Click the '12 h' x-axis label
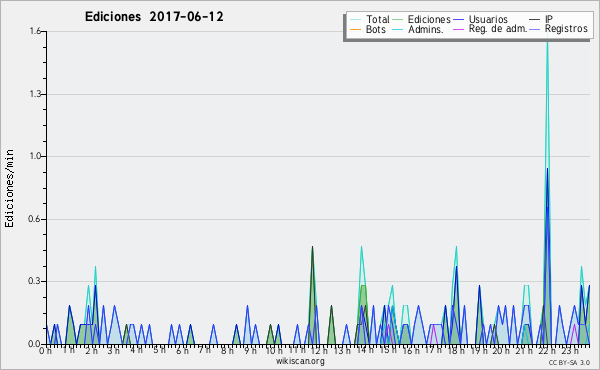The image size is (600, 370). (x=318, y=351)
